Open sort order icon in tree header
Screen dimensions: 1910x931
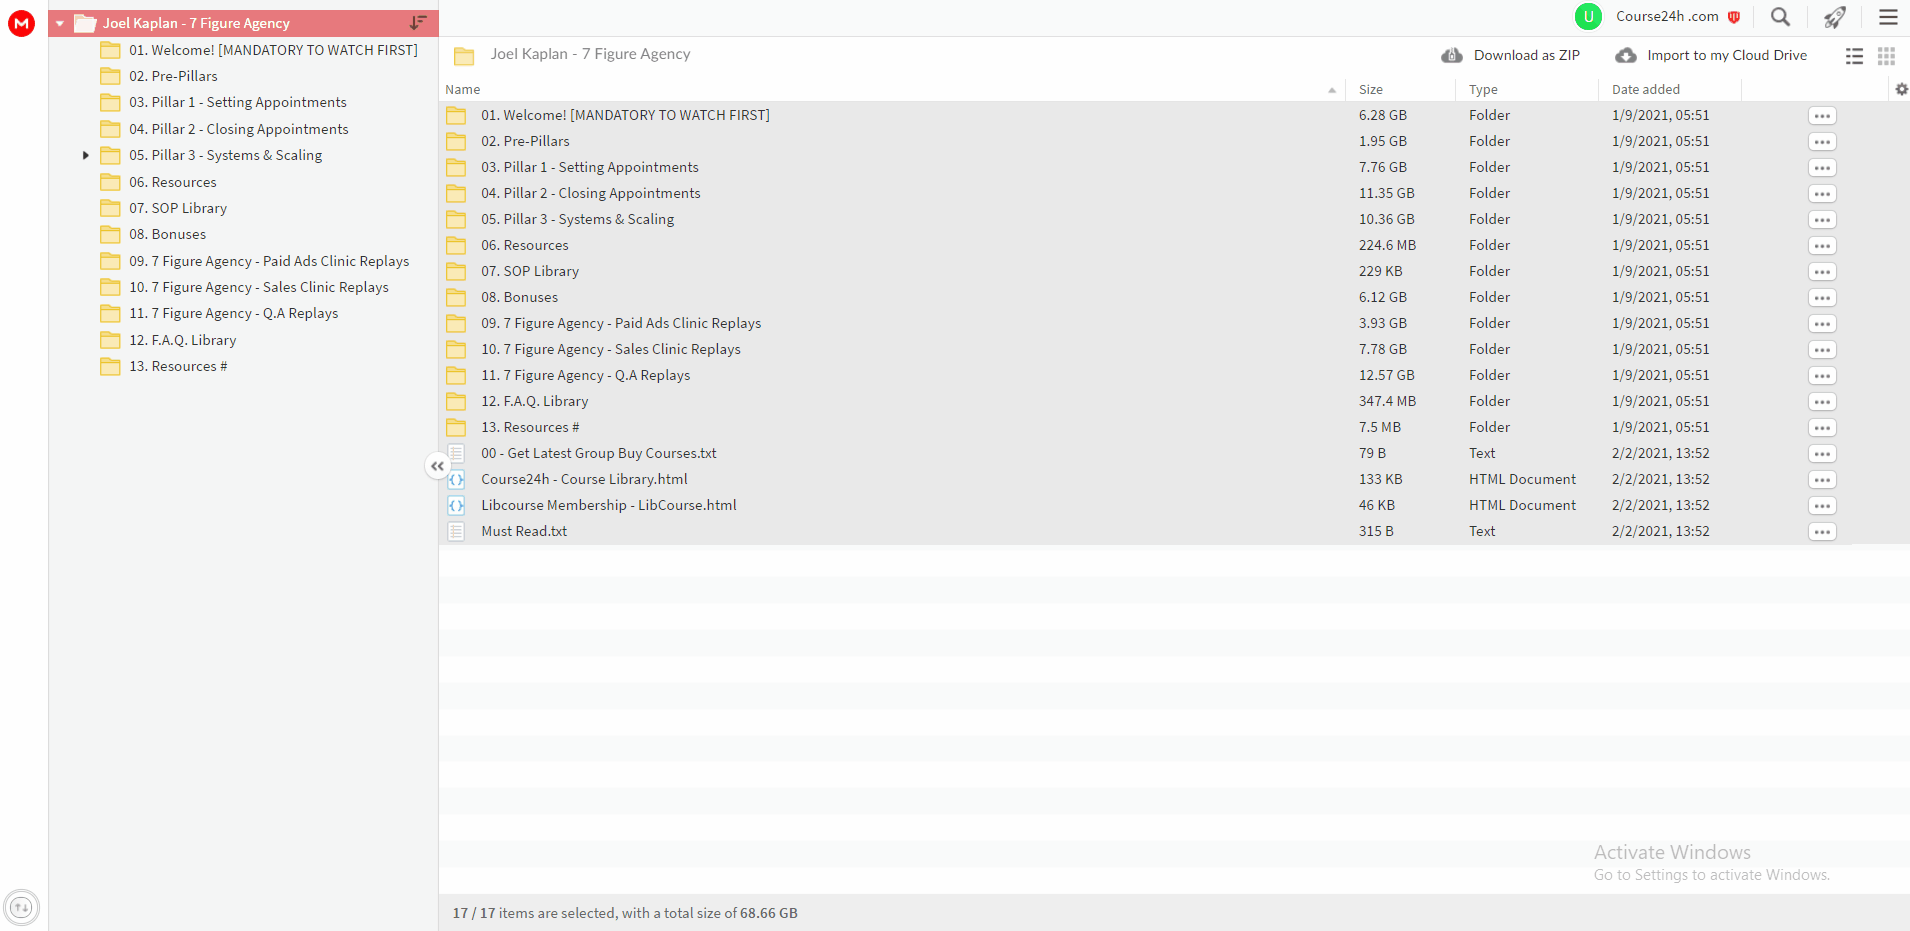coord(418,23)
